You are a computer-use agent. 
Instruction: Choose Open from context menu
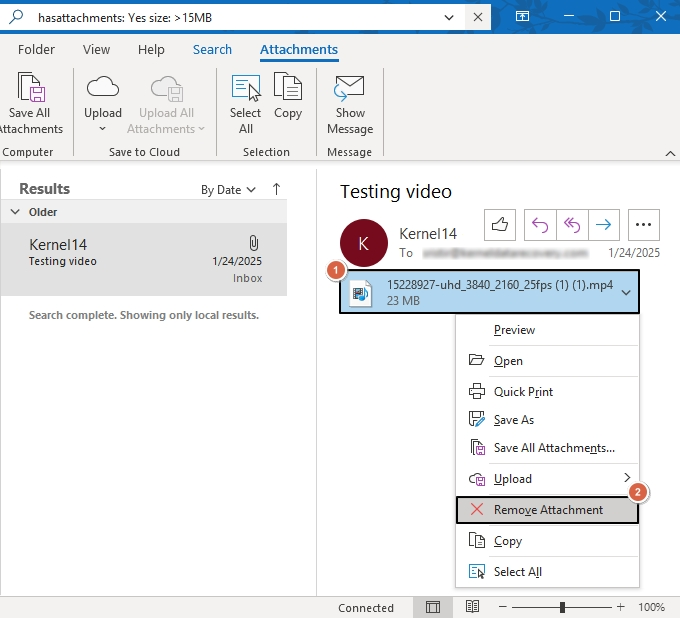[x=547, y=361]
